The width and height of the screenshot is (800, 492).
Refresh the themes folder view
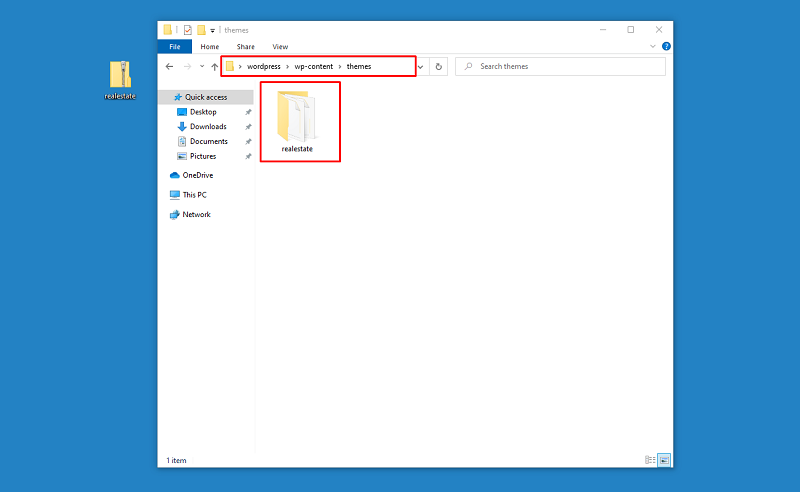pyautogui.click(x=438, y=66)
